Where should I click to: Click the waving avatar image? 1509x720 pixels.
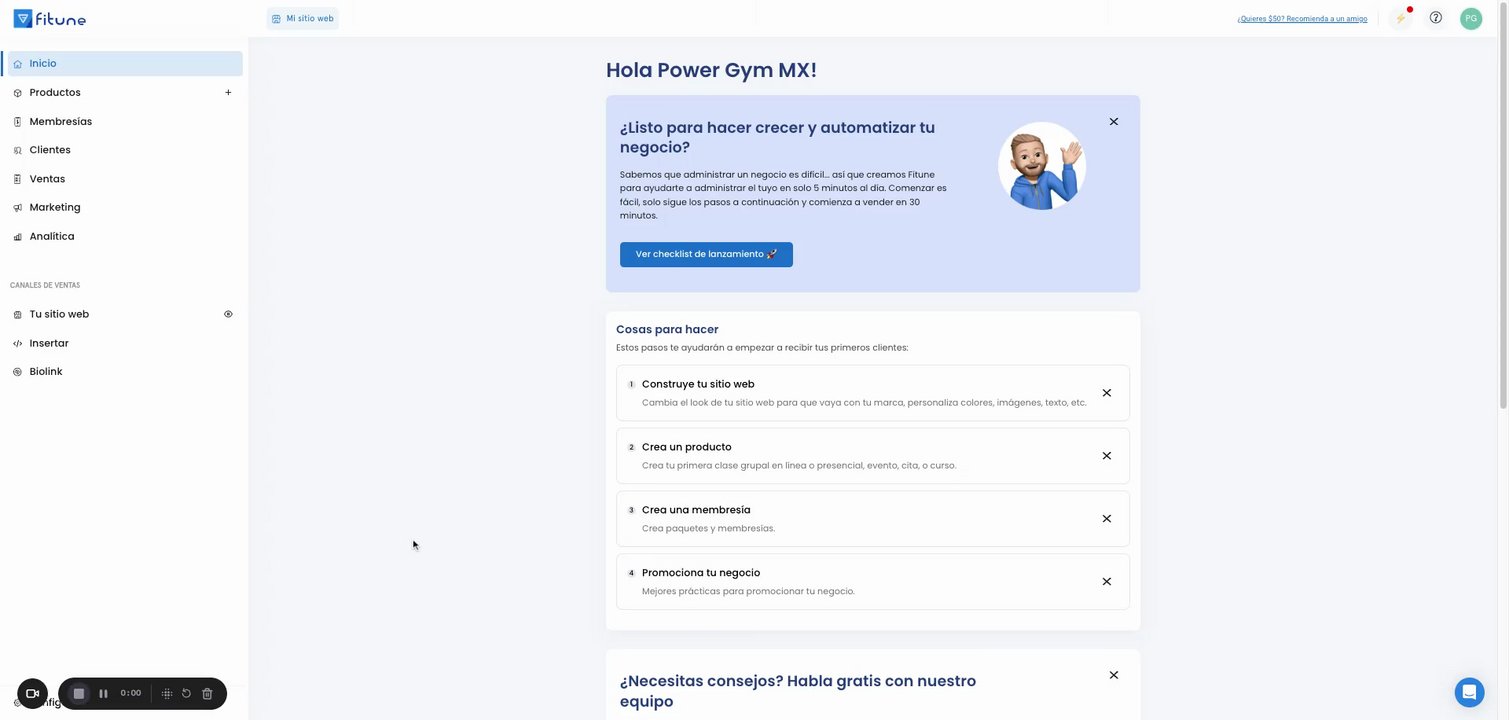(1042, 166)
